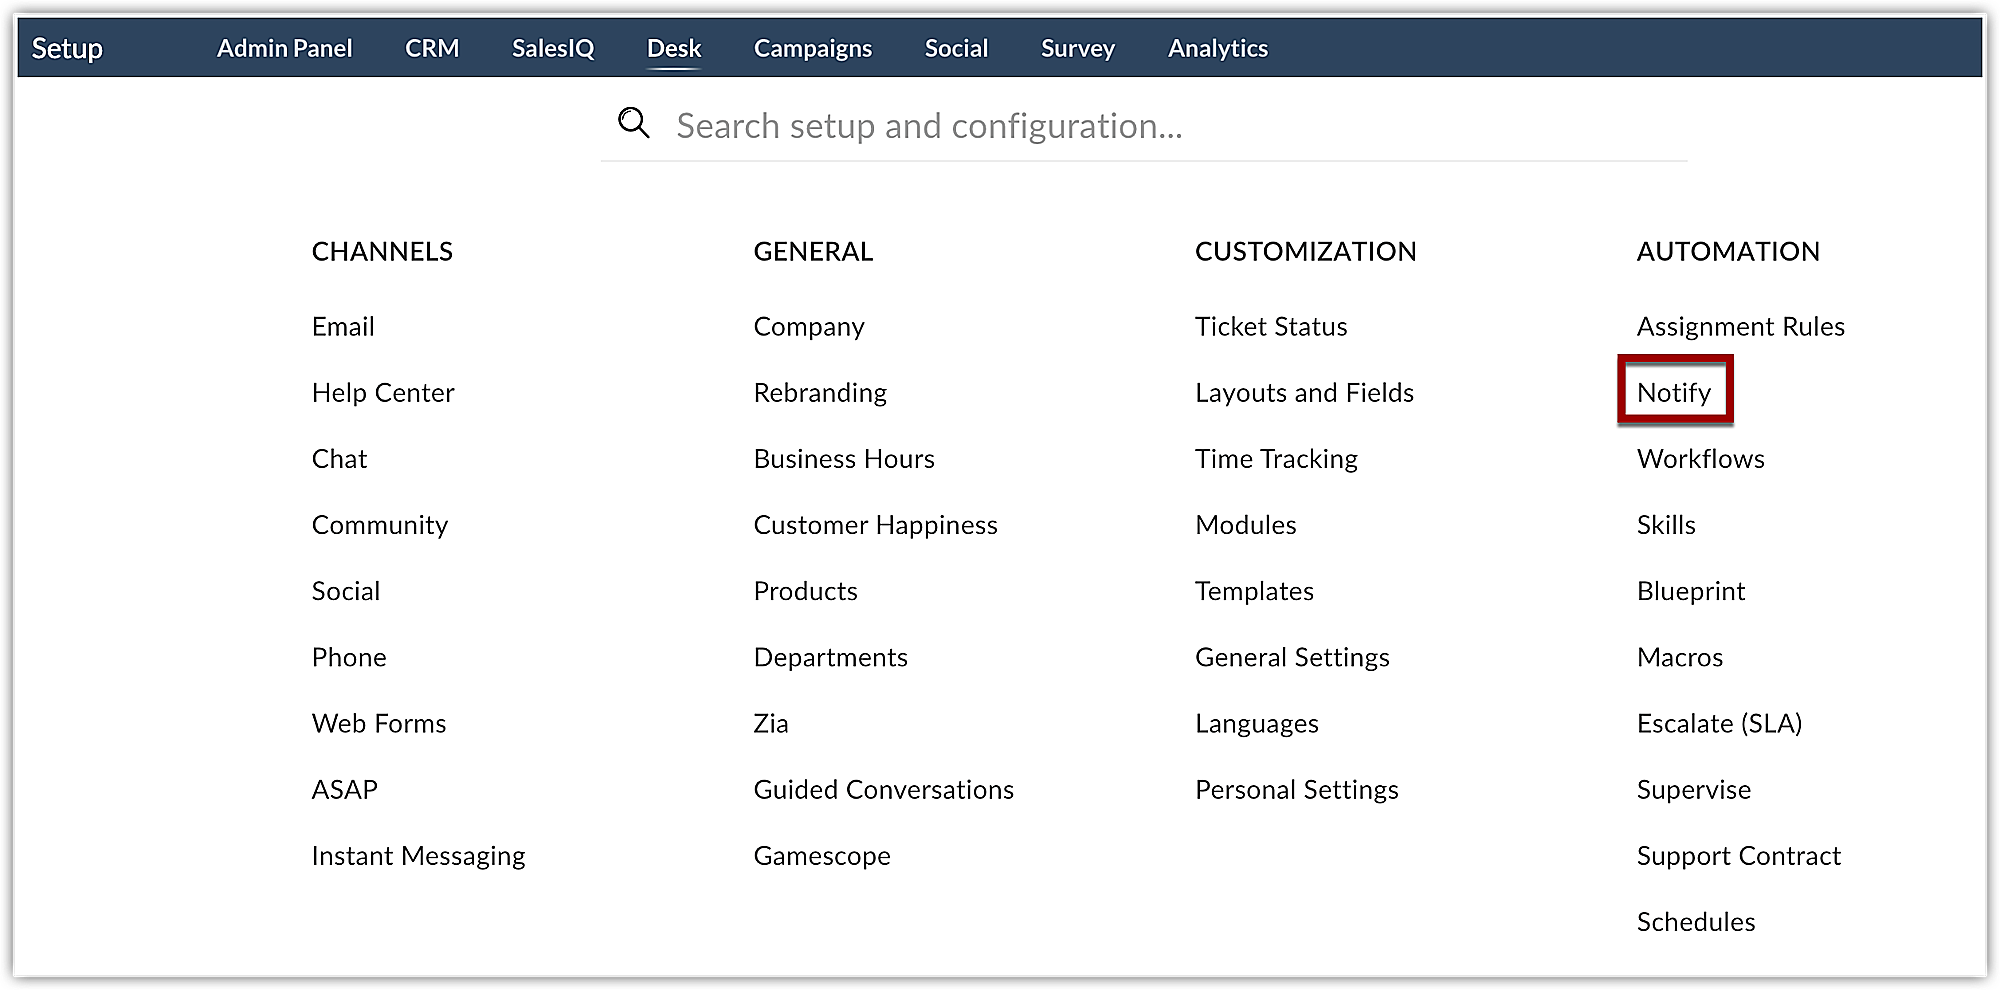Select Layouts and Fields
This screenshot has height=990, width=2000.
coord(1304,392)
